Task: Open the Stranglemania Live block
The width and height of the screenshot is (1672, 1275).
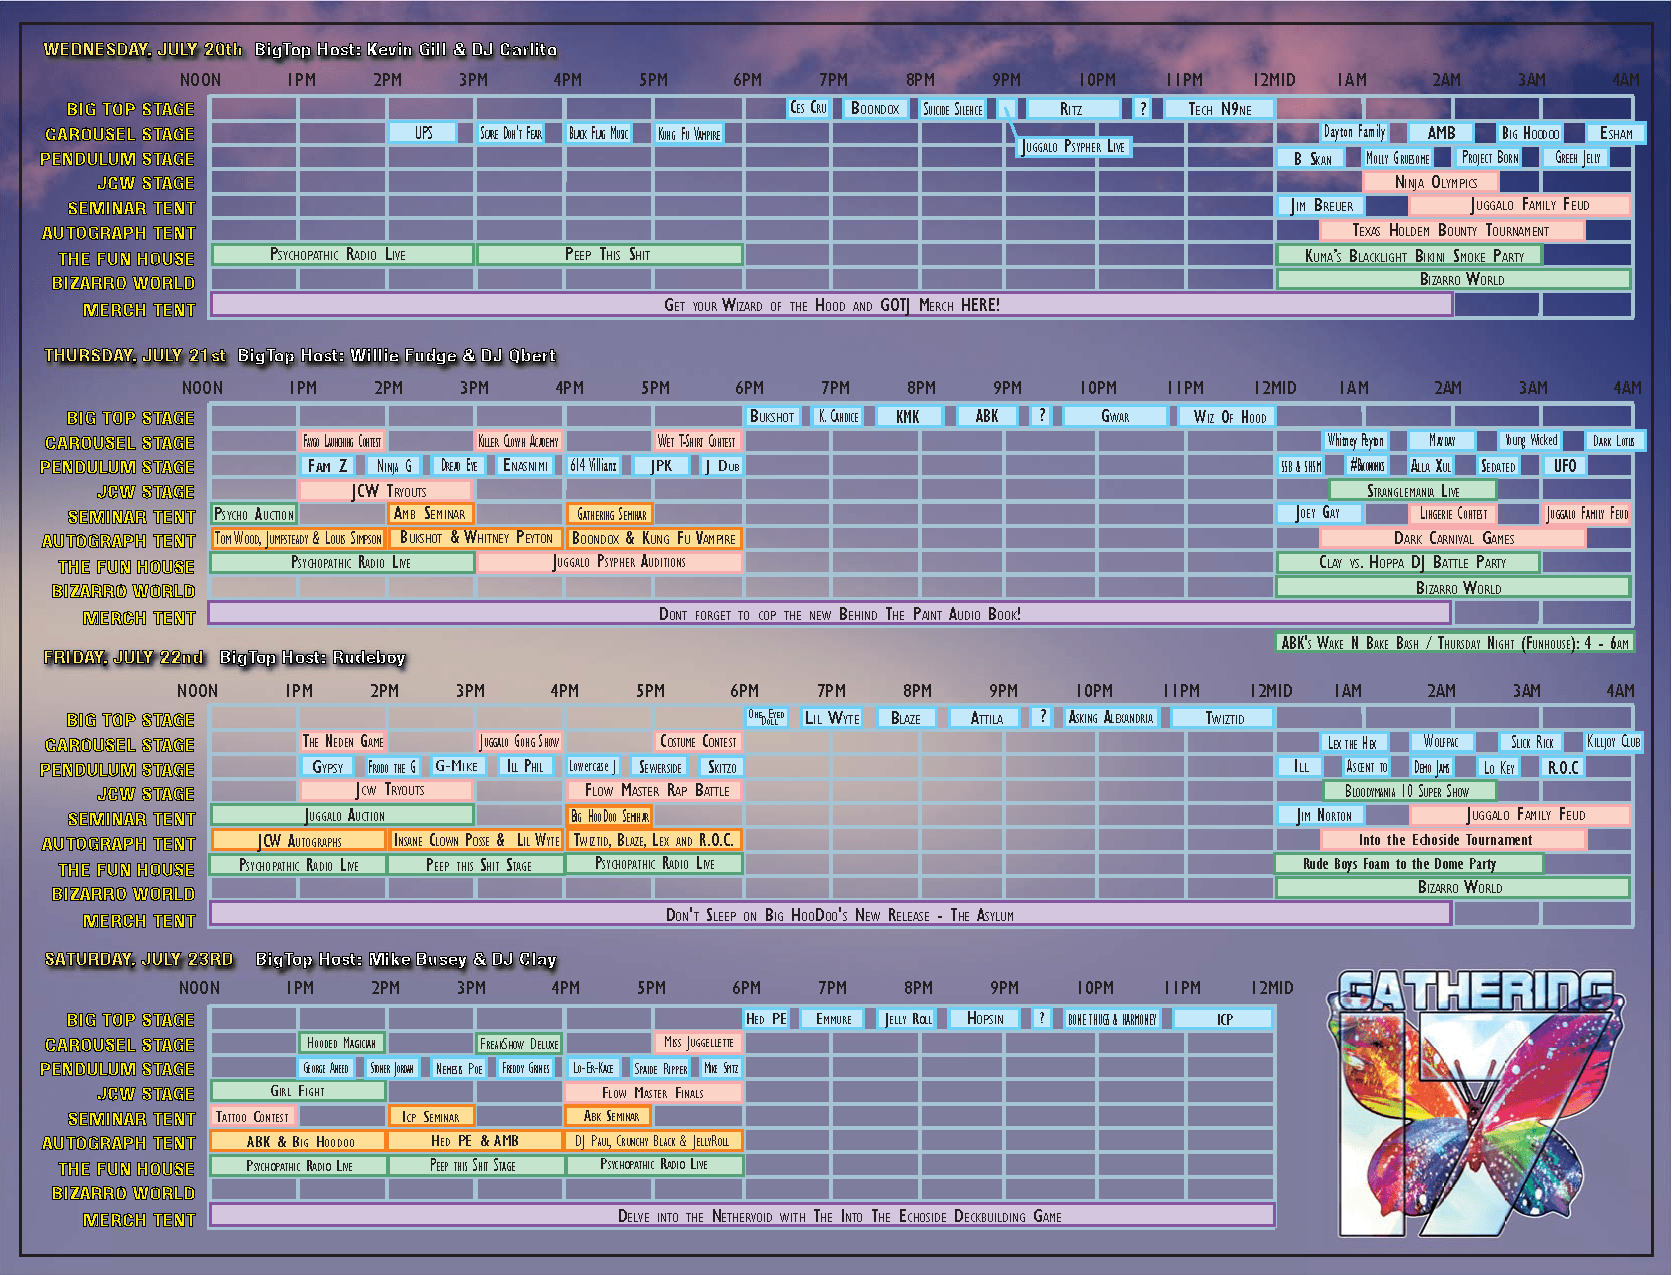Action: (1412, 490)
